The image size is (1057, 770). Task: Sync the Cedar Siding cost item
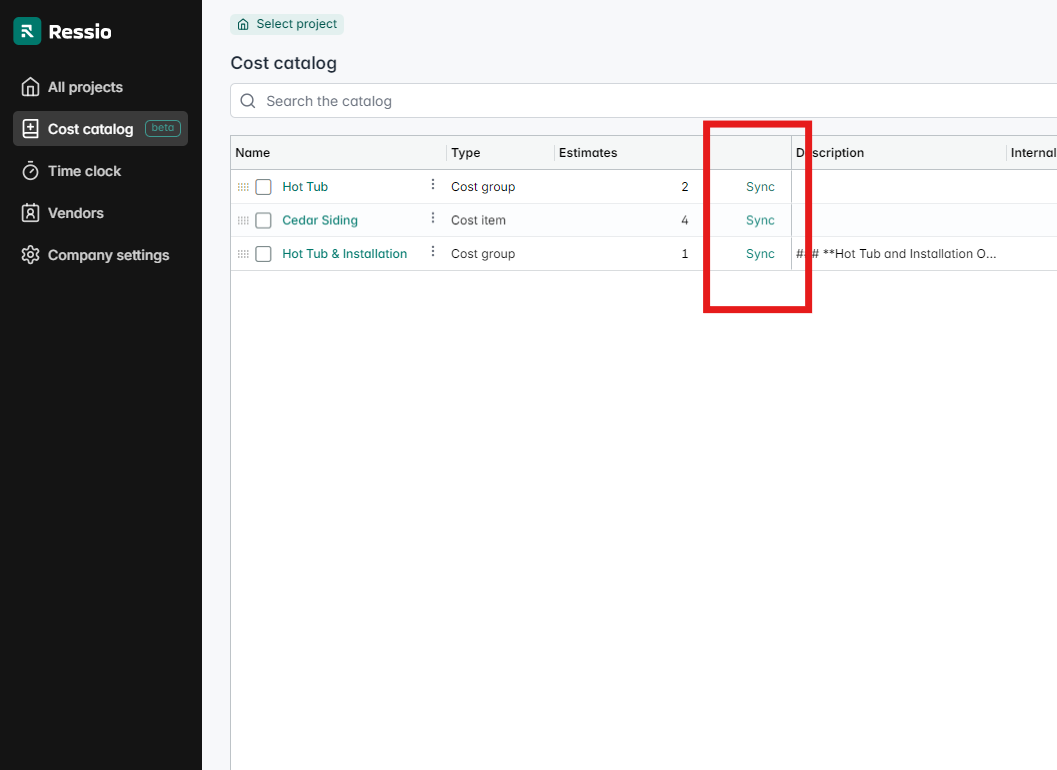pyautogui.click(x=759, y=220)
